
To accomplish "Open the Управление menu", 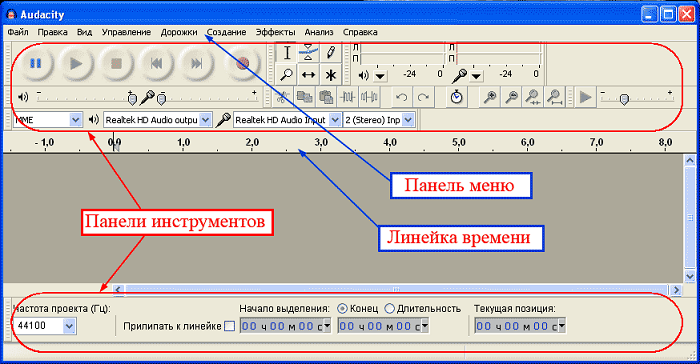I will 126,32.
